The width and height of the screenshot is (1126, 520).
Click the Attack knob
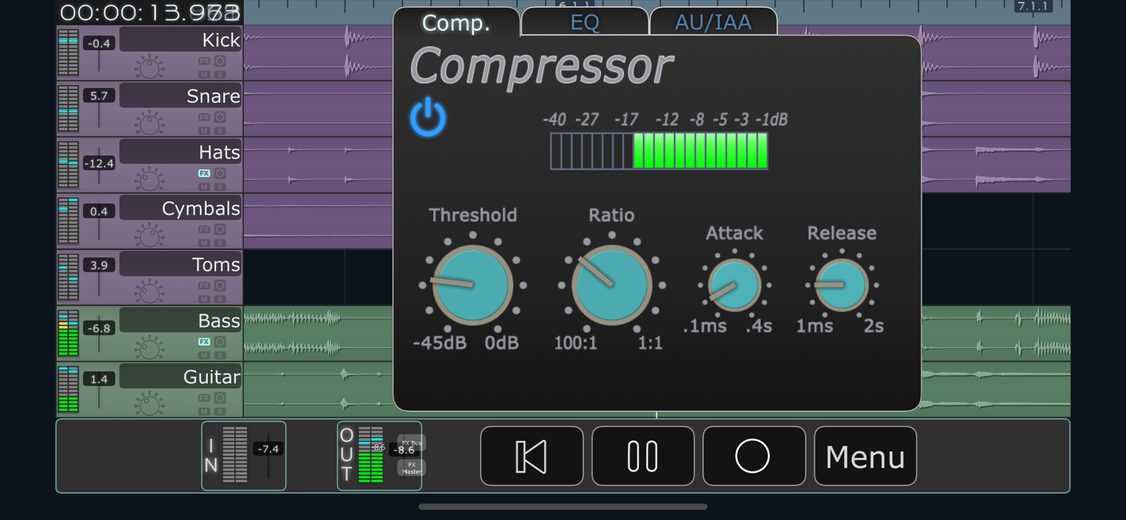click(x=734, y=285)
